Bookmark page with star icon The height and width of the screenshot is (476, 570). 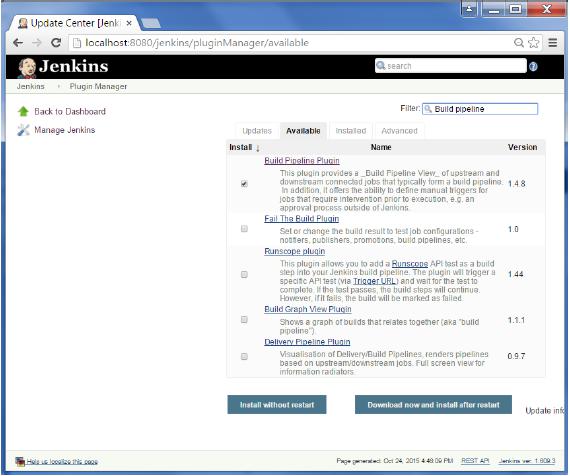tap(534, 43)
